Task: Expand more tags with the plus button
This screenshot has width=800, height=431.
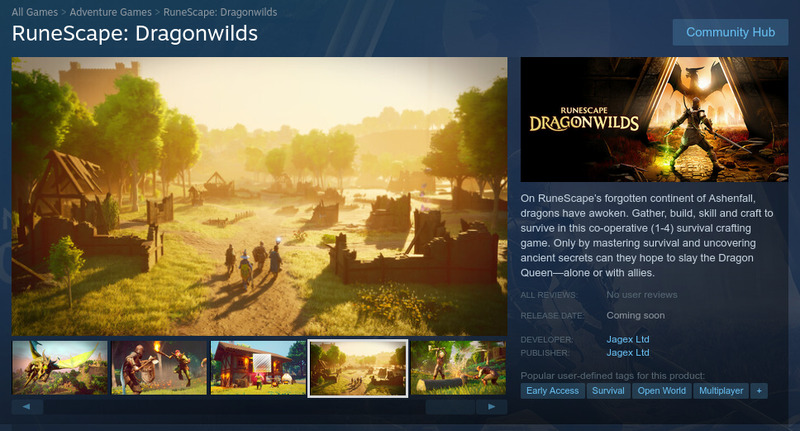Action: click(759, 391)
